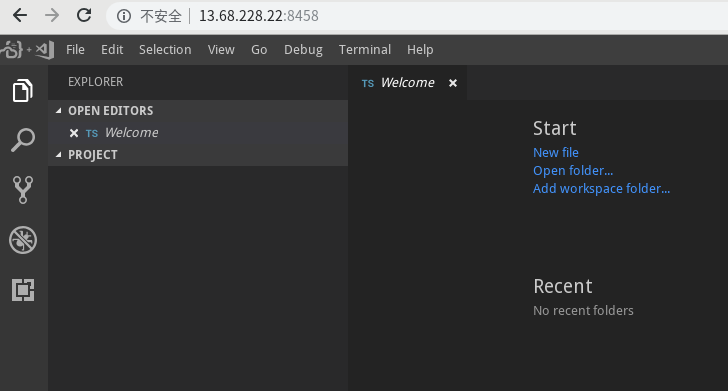Viewport: 728px width, 391px height.
Task: Open the File menu
Action: 75,50
